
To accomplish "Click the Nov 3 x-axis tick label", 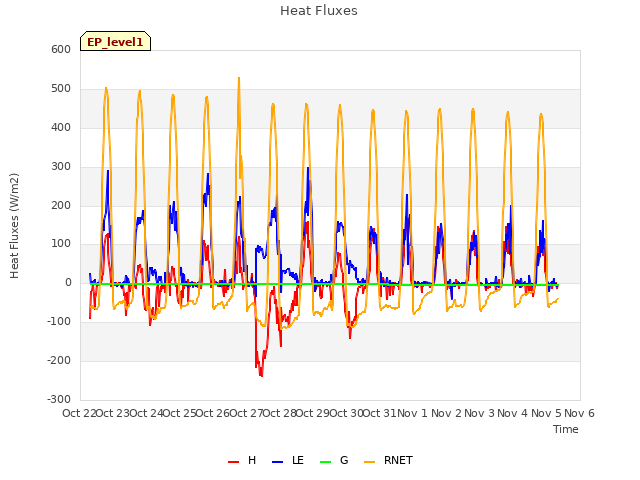I will (479, 413).
